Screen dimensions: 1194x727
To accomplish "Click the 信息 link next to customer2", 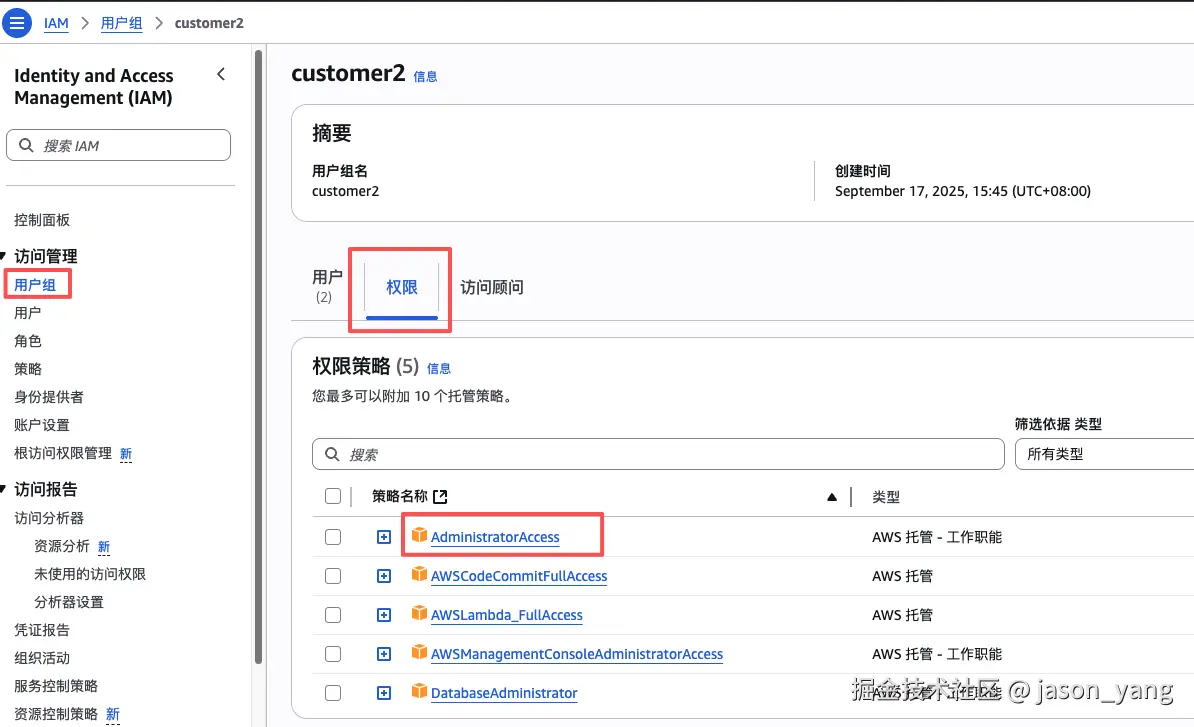I will click(x=425, y=76).
